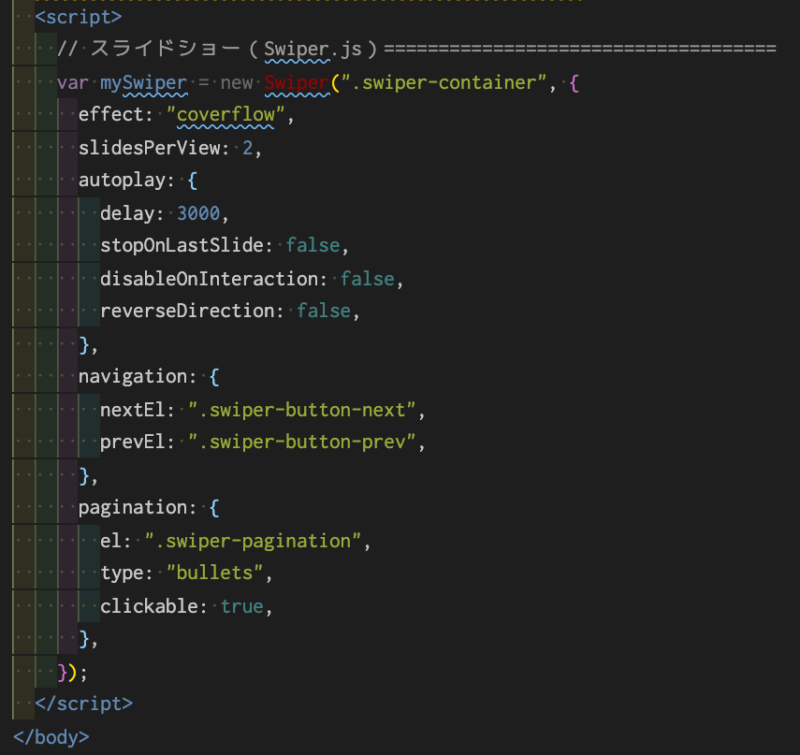Viewport: 800px width, 755px height.
Task: Select the "coverflow" string value
Action: coord(226,115)
